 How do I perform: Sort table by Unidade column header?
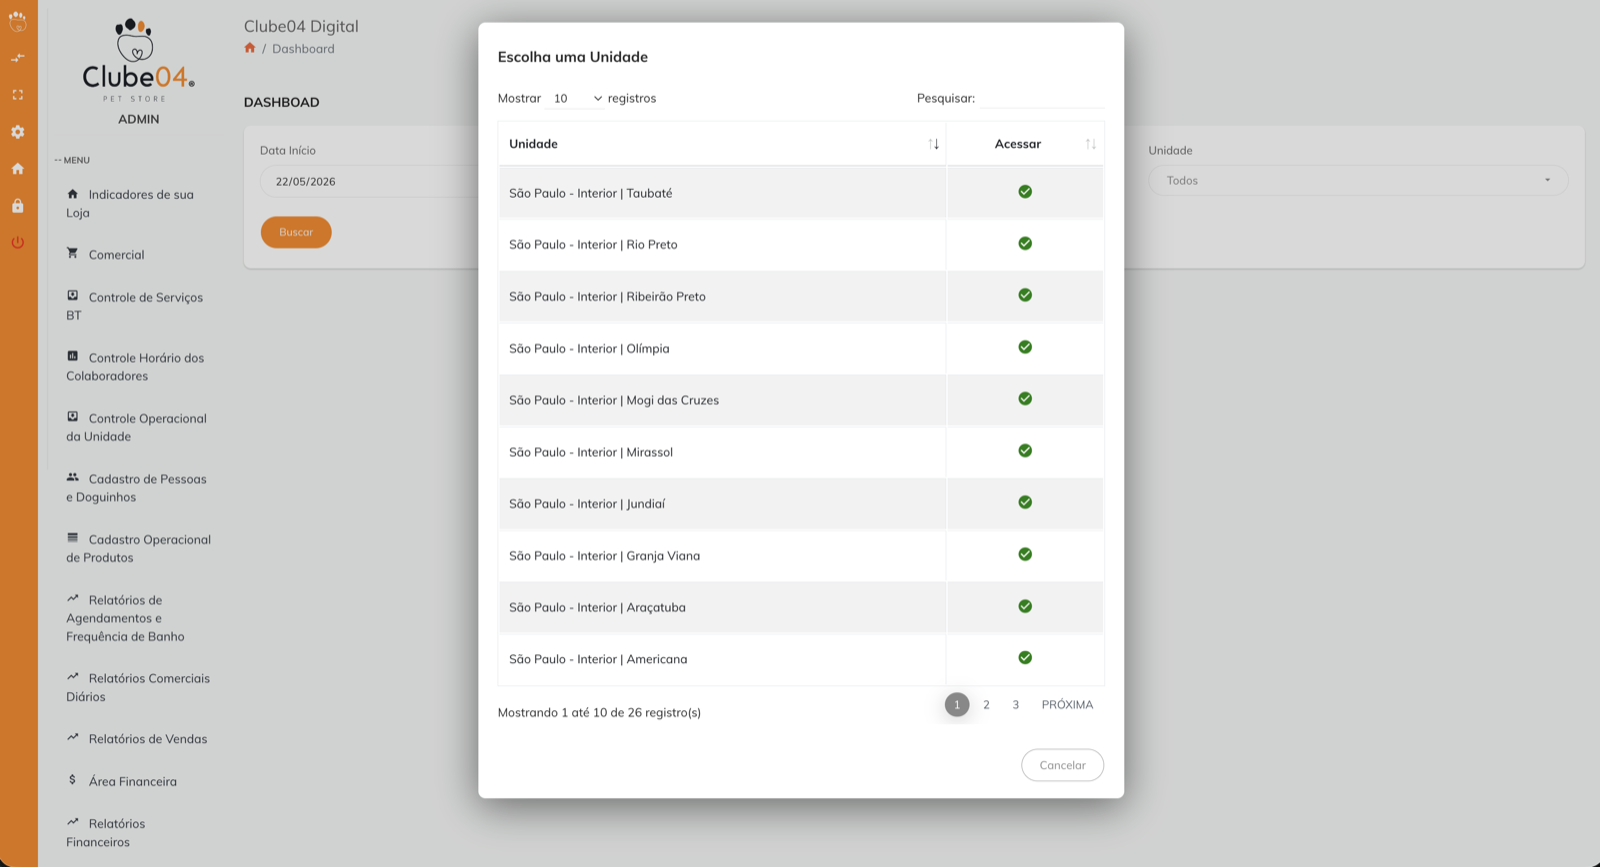pyautogui.click(x=722, y=144)
